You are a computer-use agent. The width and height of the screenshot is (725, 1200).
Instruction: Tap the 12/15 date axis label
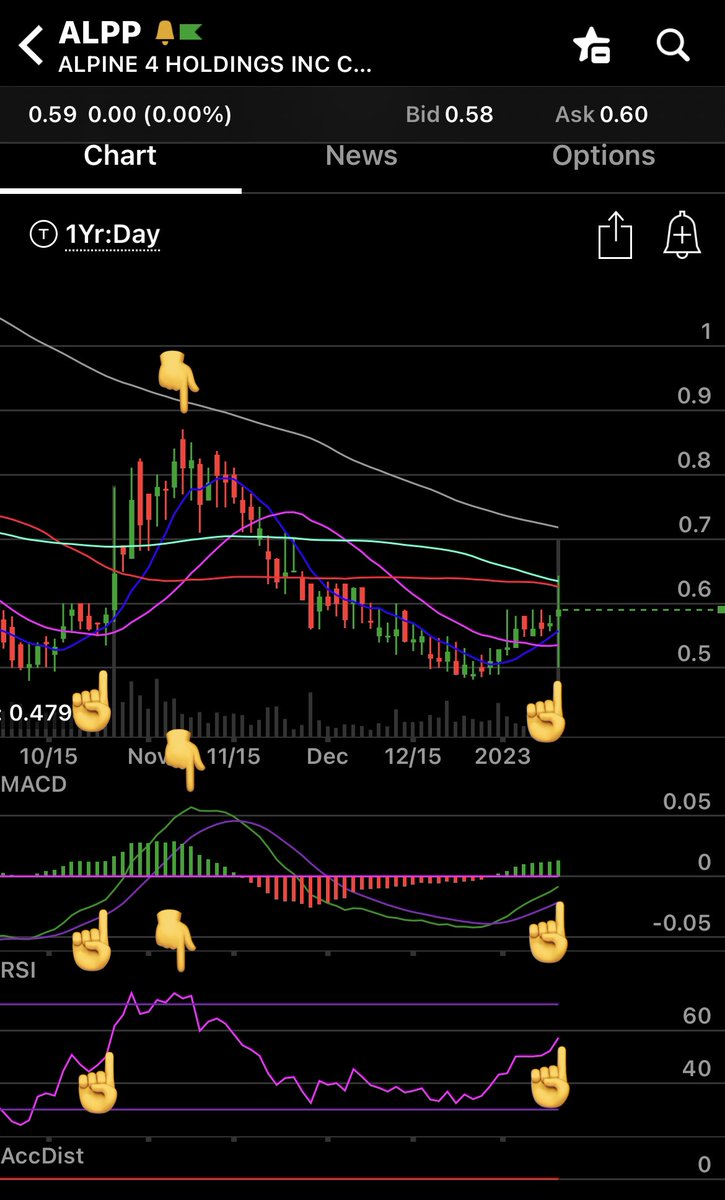coord(413,757)
